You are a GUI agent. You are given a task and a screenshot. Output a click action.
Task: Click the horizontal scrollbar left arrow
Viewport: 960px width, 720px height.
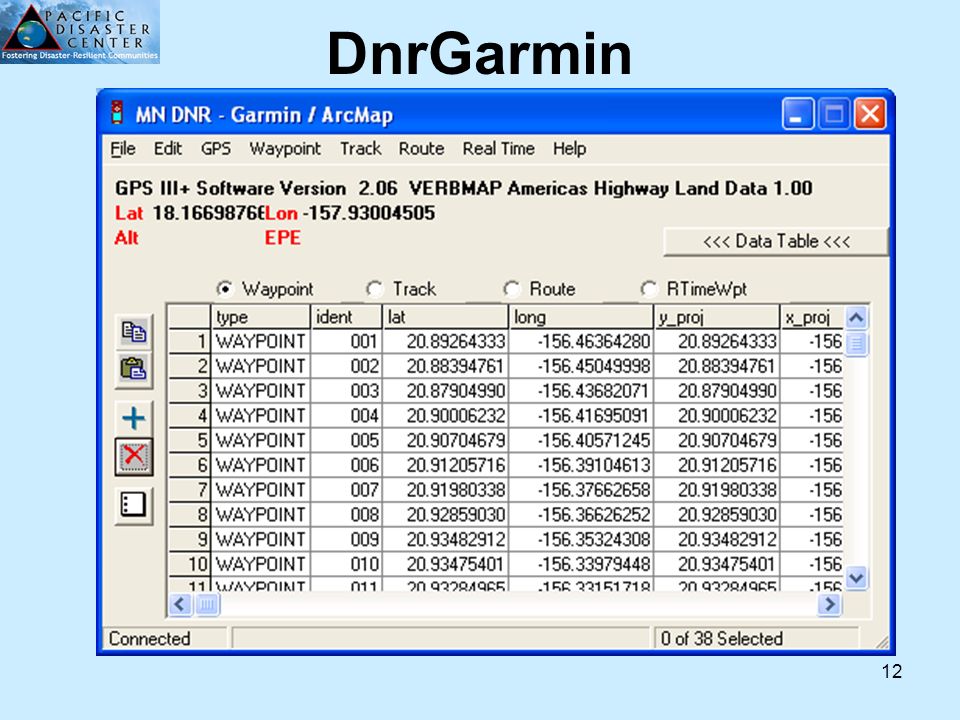[179, 605]
